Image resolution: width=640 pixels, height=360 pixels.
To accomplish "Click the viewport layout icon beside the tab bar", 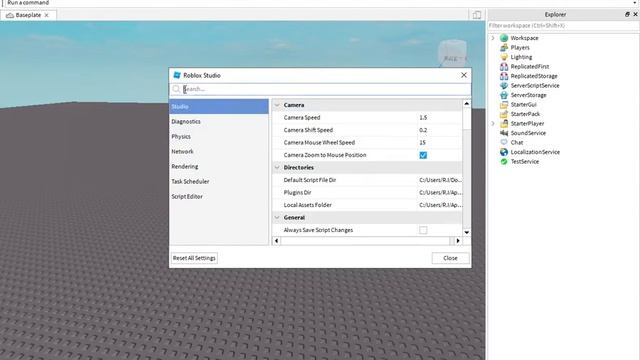I will pos(477,15).
